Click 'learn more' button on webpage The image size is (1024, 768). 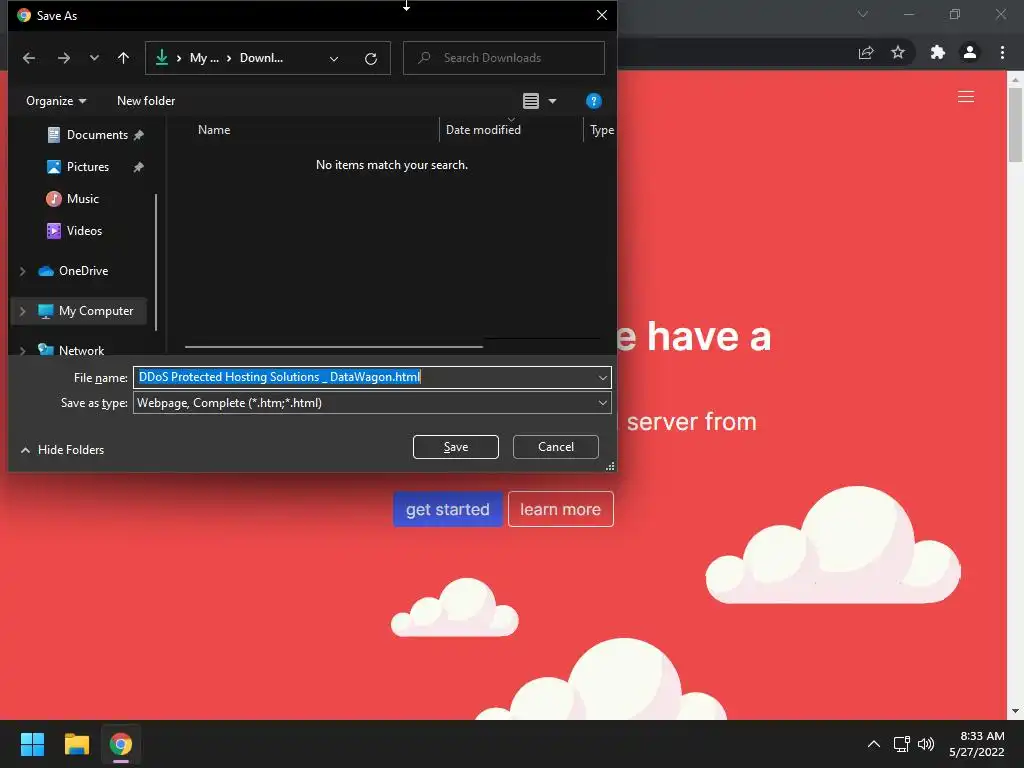pos(560,509)
